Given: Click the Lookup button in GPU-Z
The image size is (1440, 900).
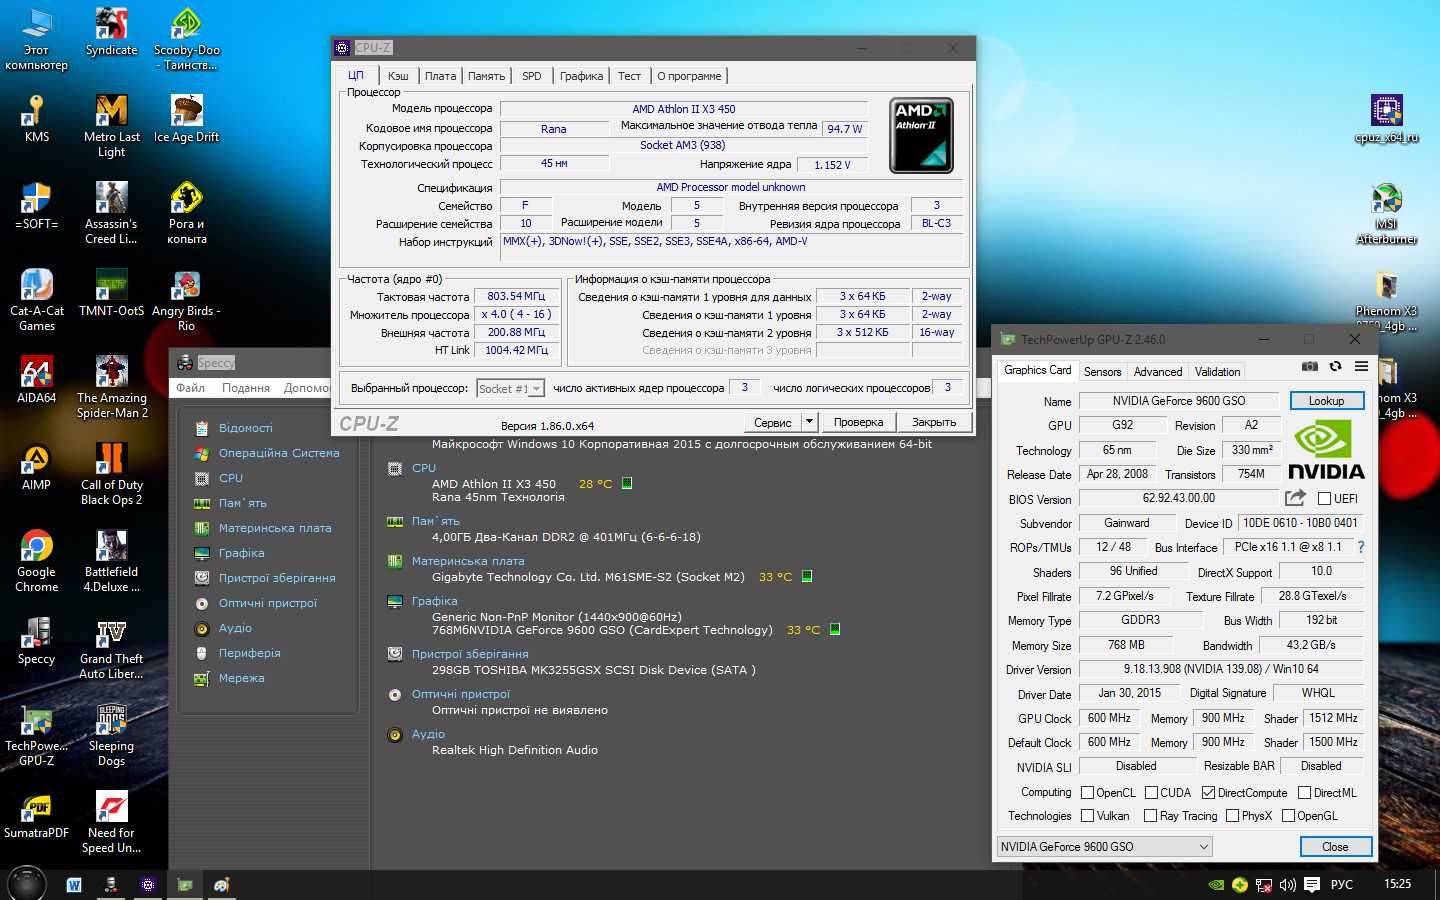Looking at the screenshot, I should [x=1326, y=400].
